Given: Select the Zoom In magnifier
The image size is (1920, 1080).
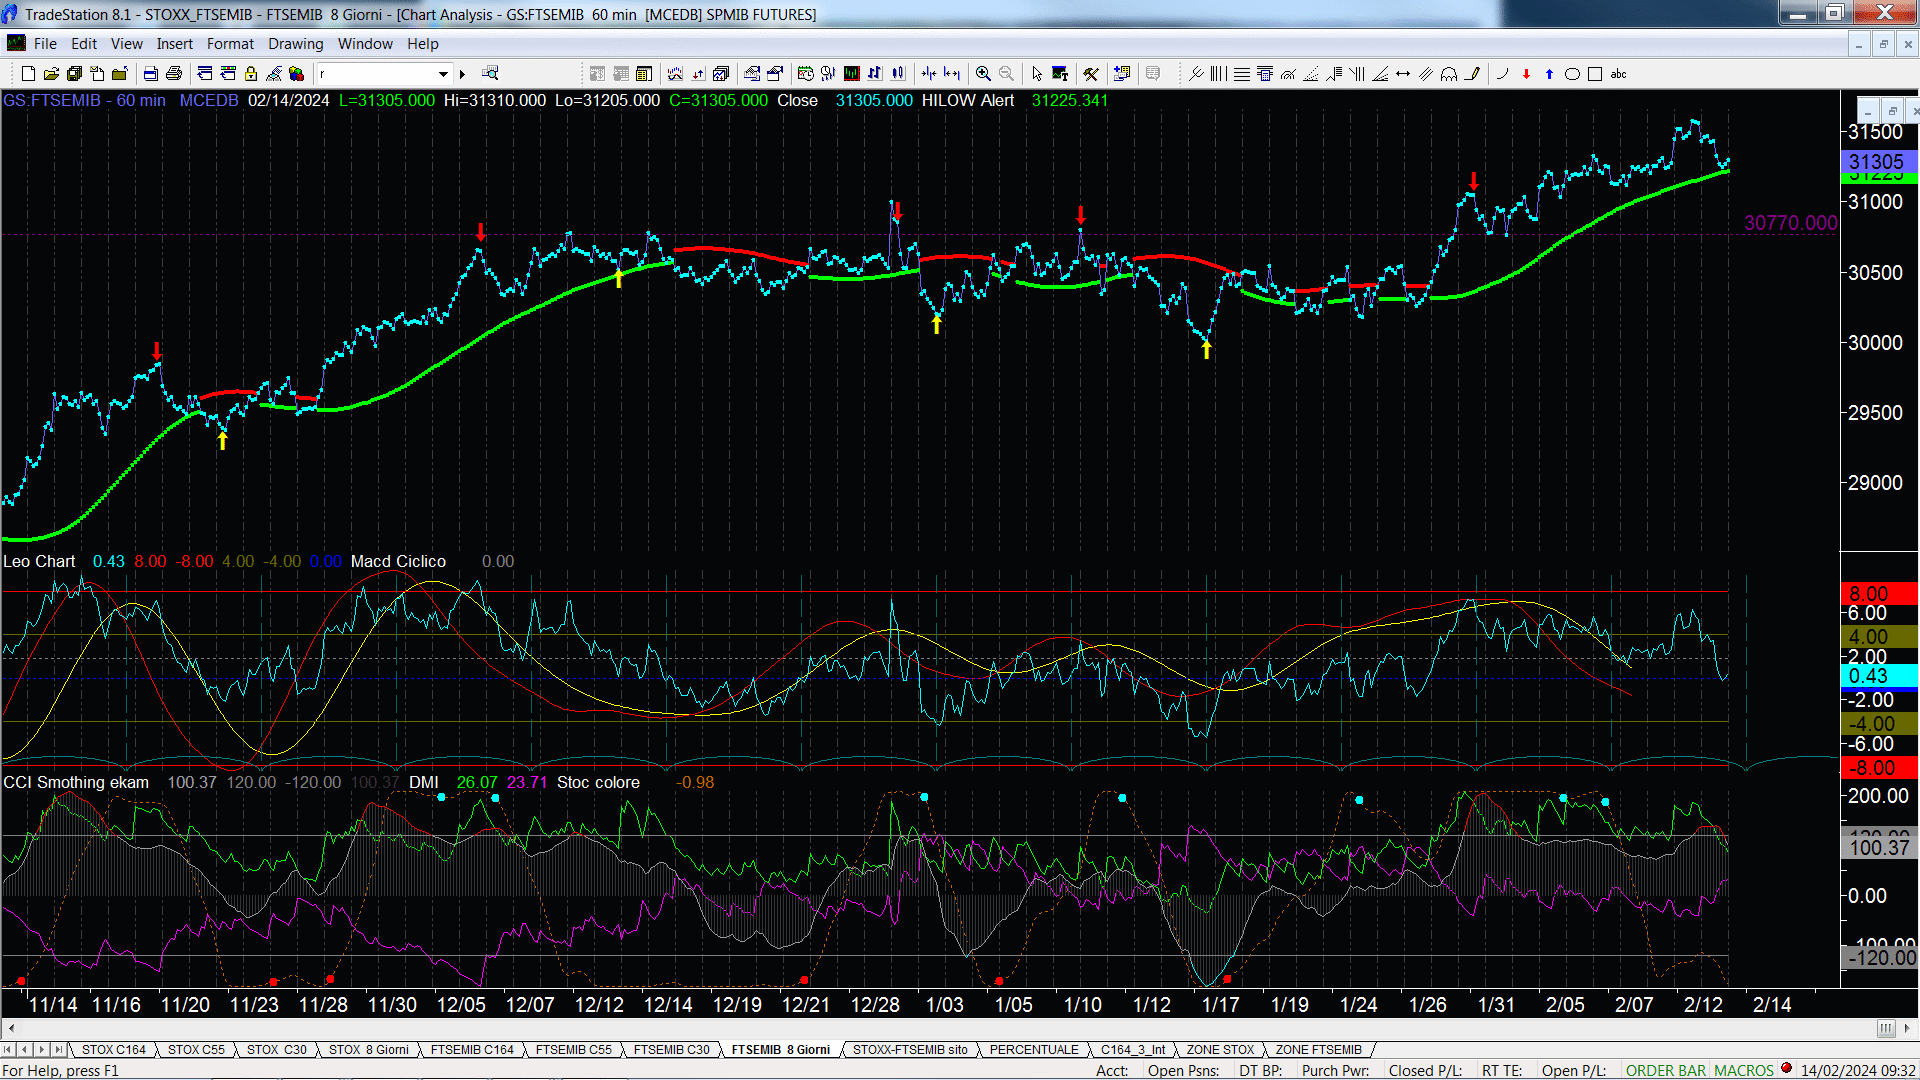Looking at the screenshot, I should tap(984, 74).
